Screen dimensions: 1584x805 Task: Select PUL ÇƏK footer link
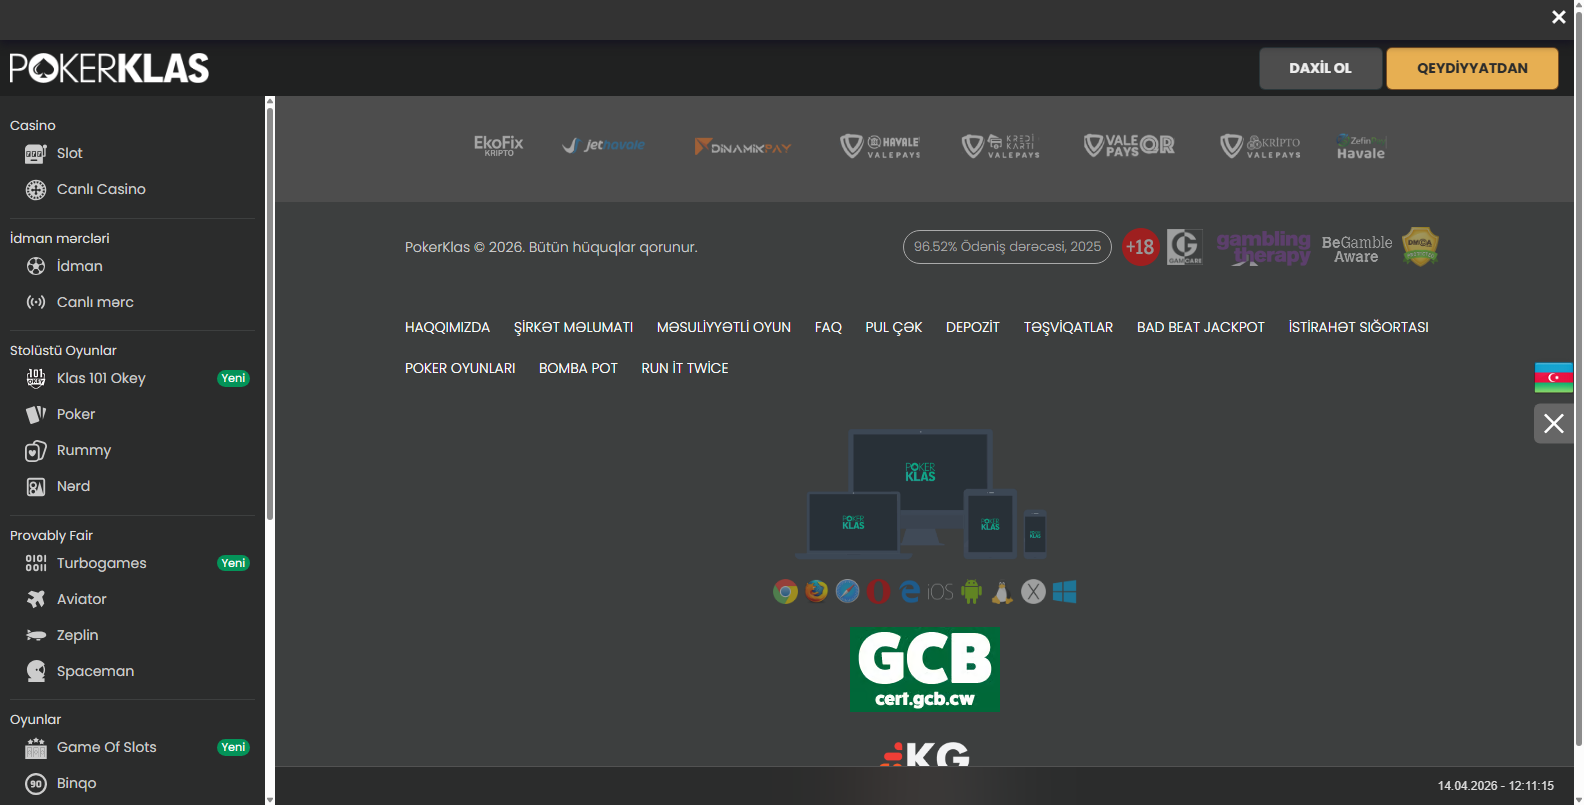(894, 327)
